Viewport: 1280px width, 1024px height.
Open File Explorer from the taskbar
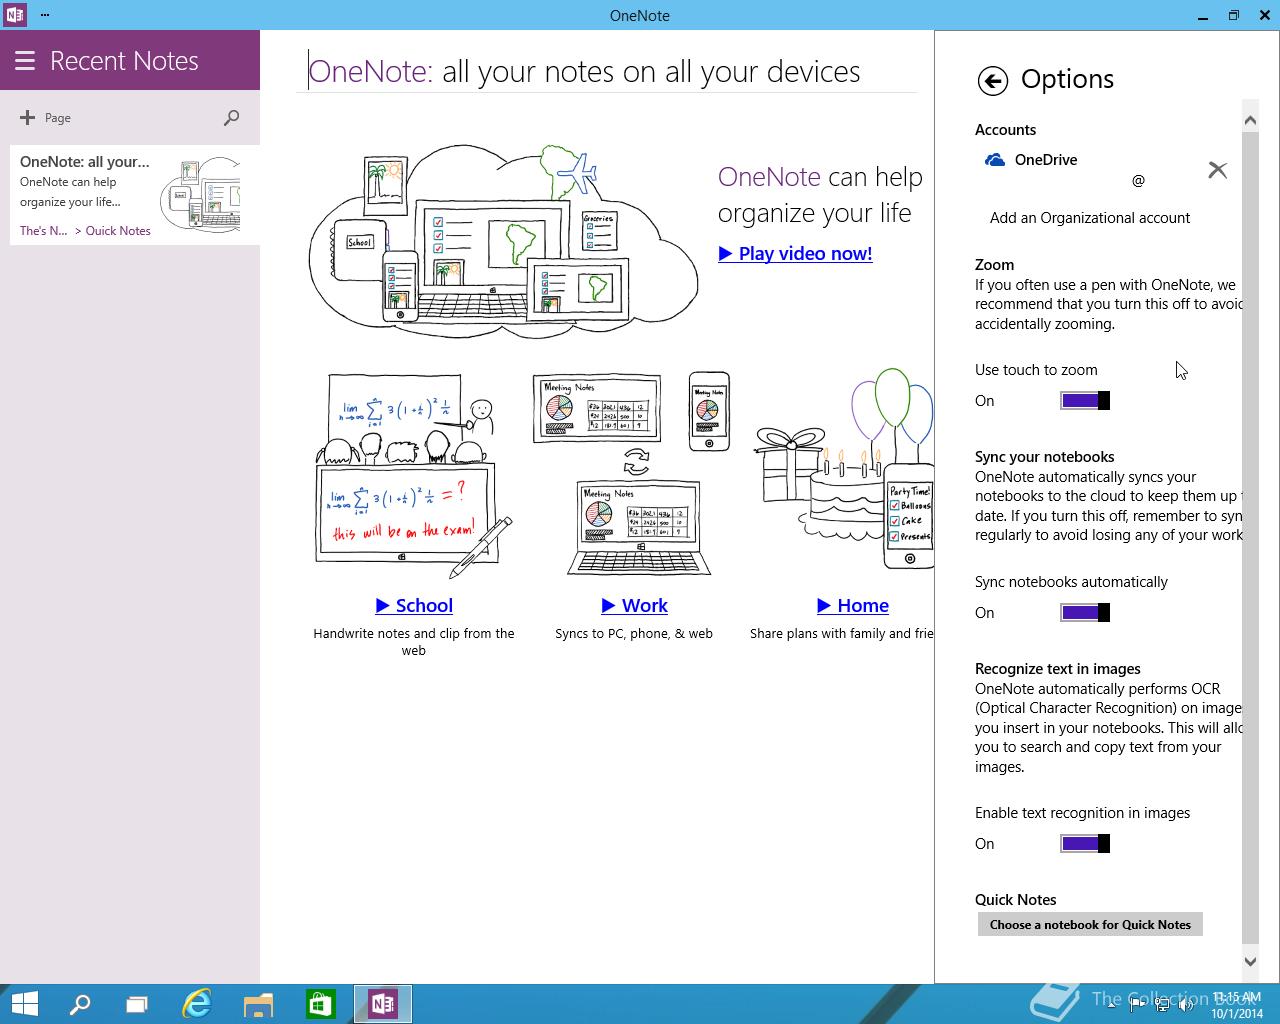258,1004
